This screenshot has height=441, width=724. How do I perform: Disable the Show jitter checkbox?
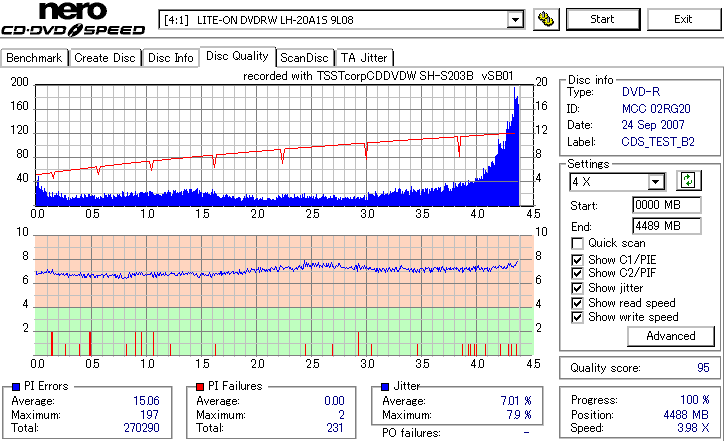(x=577, y=288)
